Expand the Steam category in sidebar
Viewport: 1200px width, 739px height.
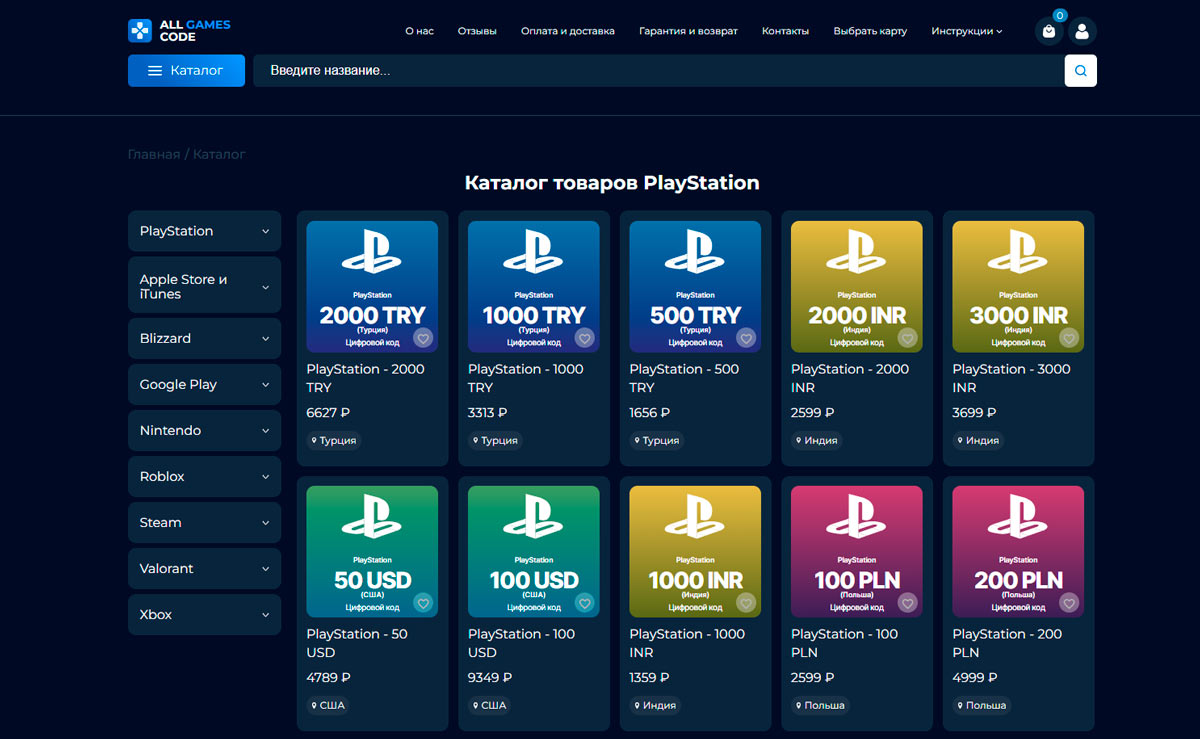204,523
